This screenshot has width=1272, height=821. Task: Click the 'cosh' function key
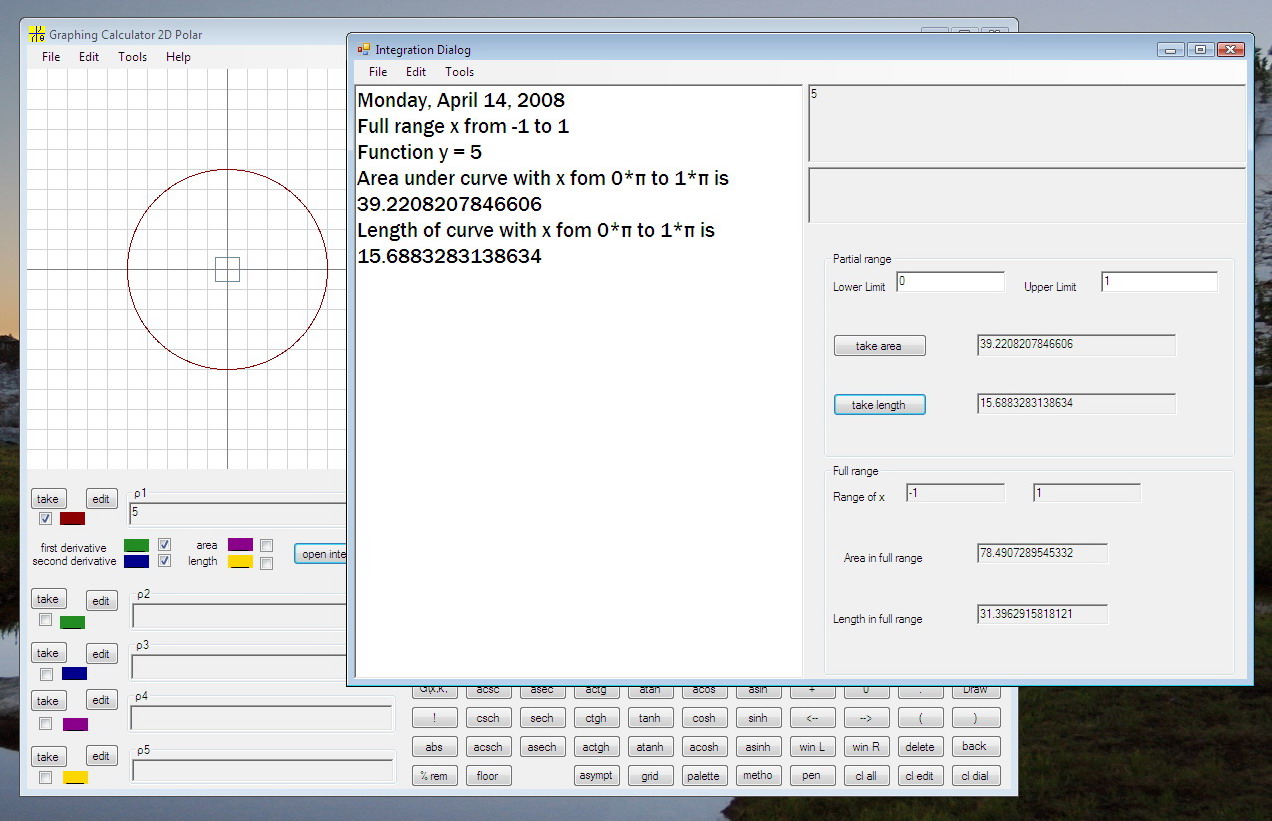tap(704, 718)
